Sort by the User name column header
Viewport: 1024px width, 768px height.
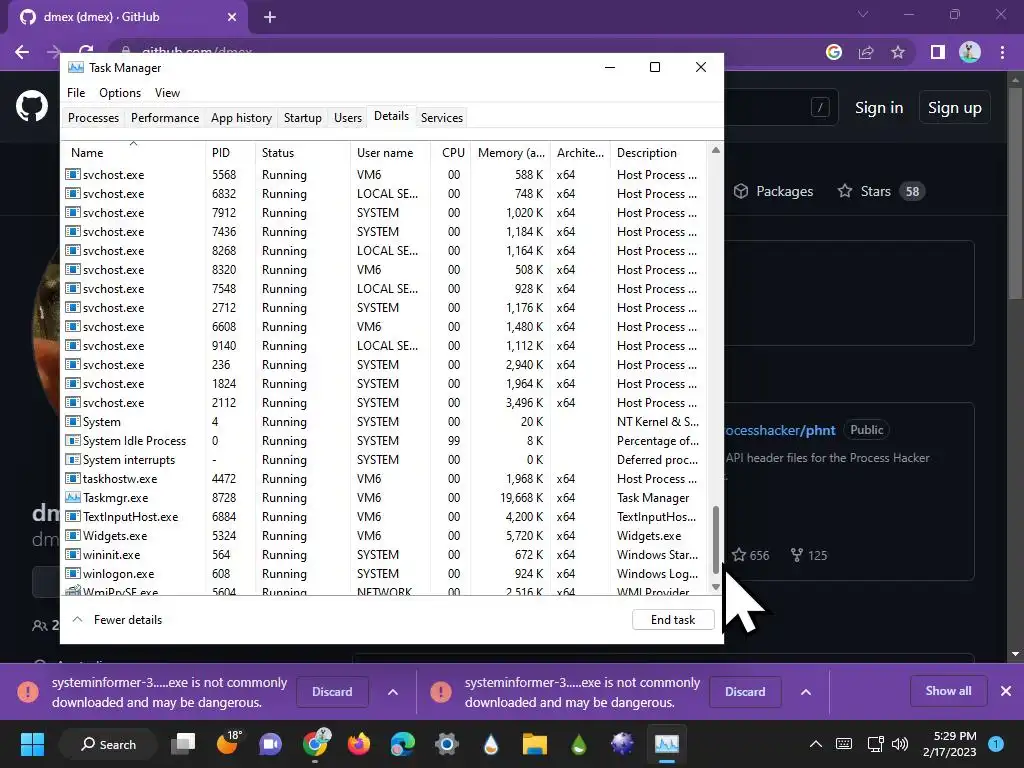point(390,152)
